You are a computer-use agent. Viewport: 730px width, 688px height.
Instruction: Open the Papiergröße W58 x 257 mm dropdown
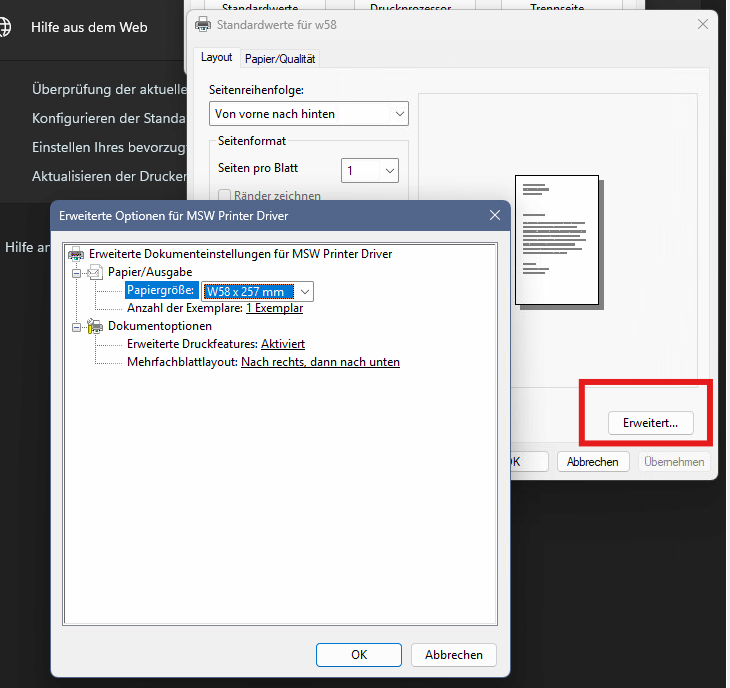(x=305, y=292)
